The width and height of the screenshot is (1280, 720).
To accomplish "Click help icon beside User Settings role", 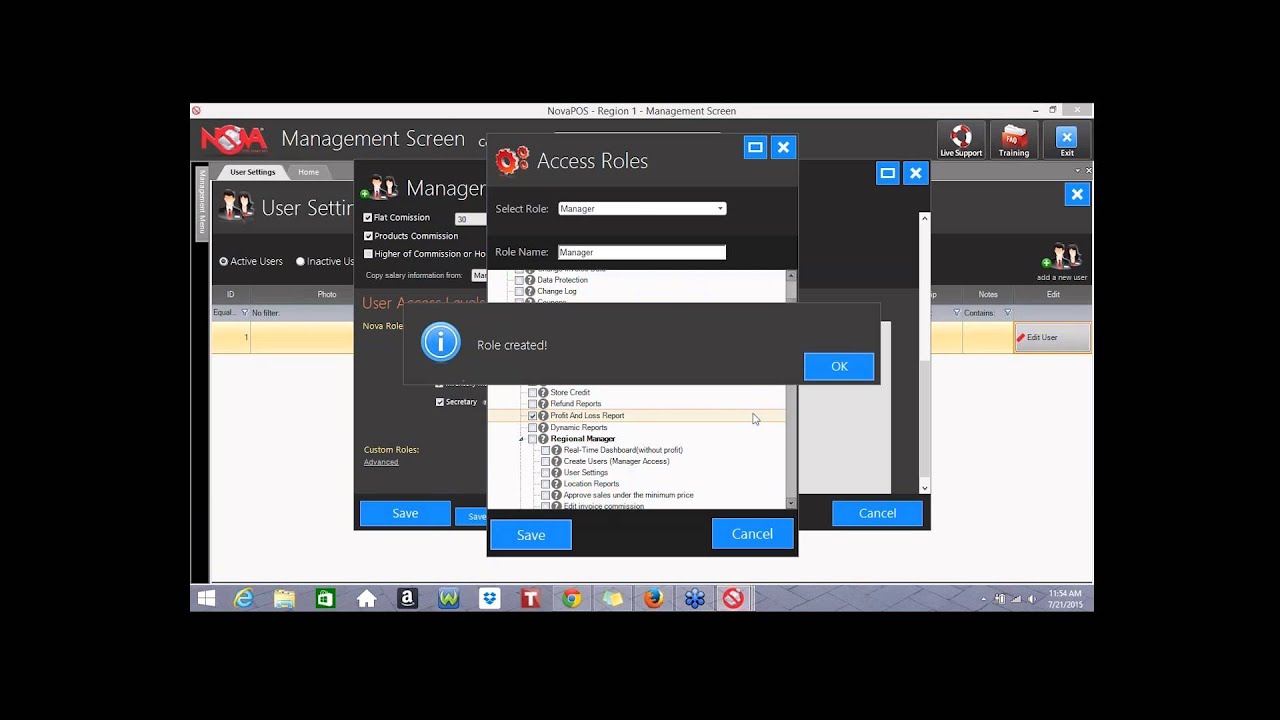I will click(x=557, y=473).
